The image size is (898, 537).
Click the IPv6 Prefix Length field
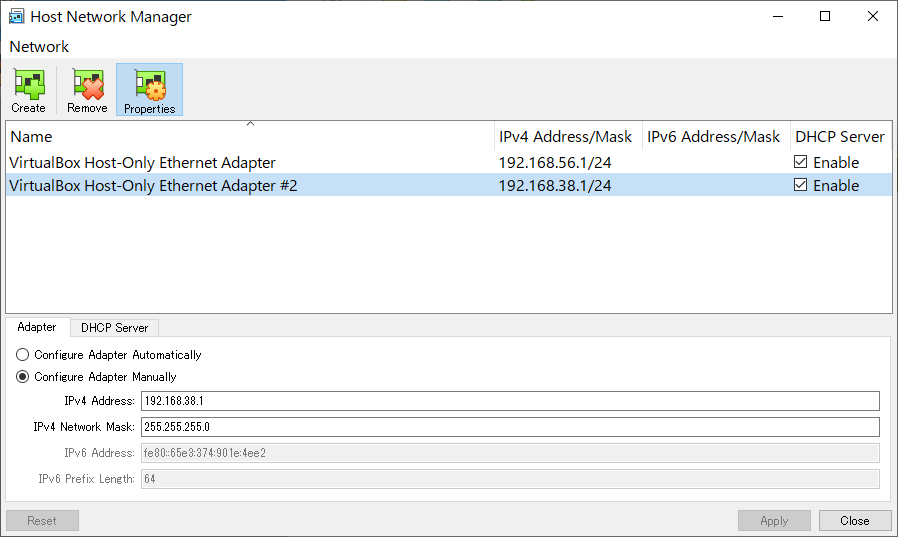[510, 479]
